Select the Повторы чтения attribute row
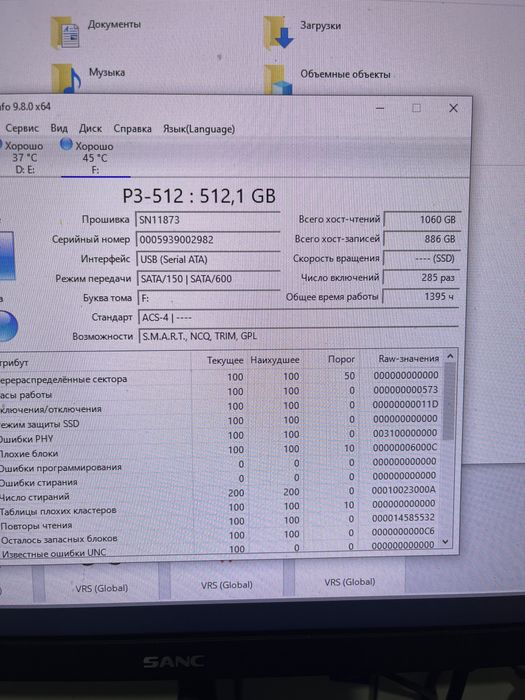Viewport: 525px width, 700px height. (x=221, y=522)
